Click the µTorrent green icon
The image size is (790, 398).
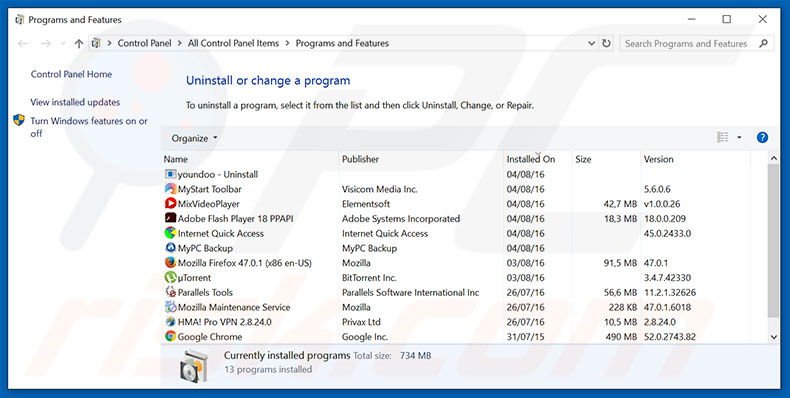pos(170,277)
